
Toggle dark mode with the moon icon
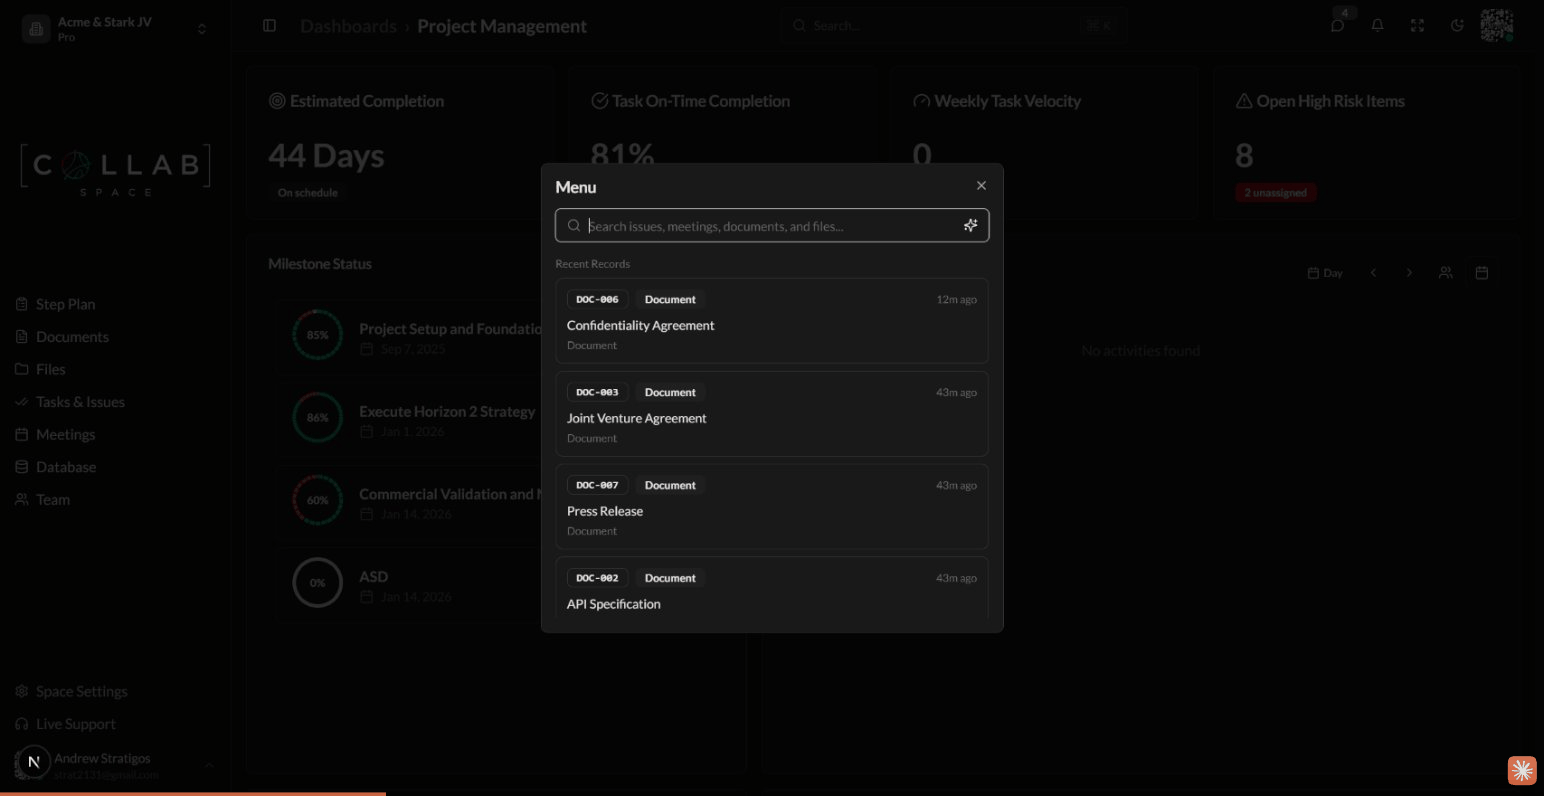point(1457,25)
